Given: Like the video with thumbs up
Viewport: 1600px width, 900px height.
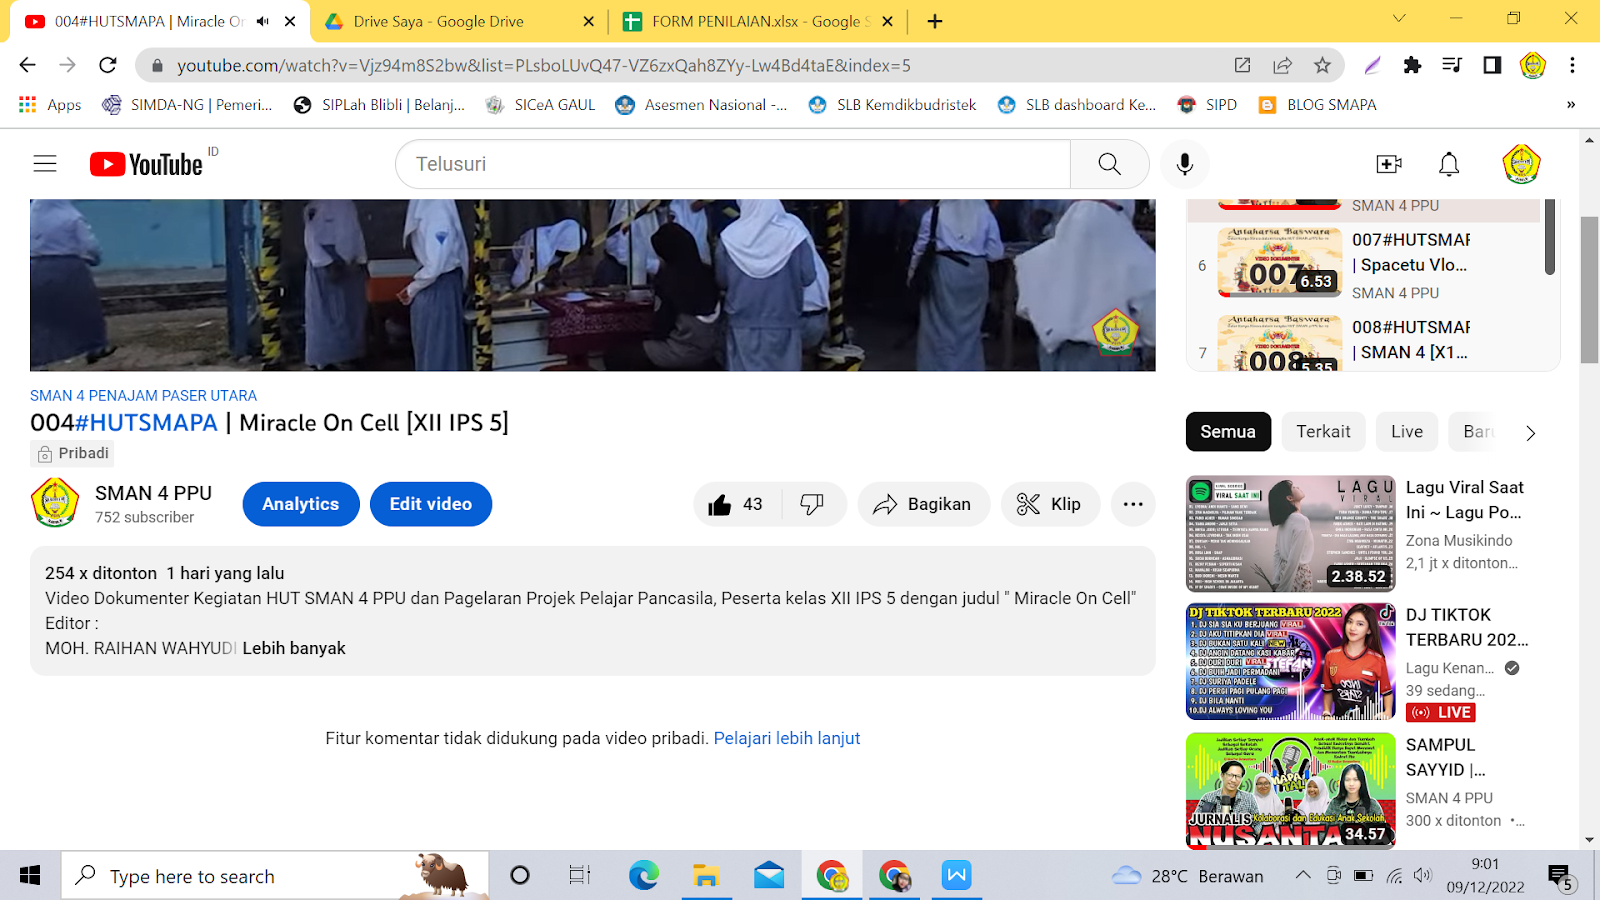Looking at the screenshot, I should 737,504.
